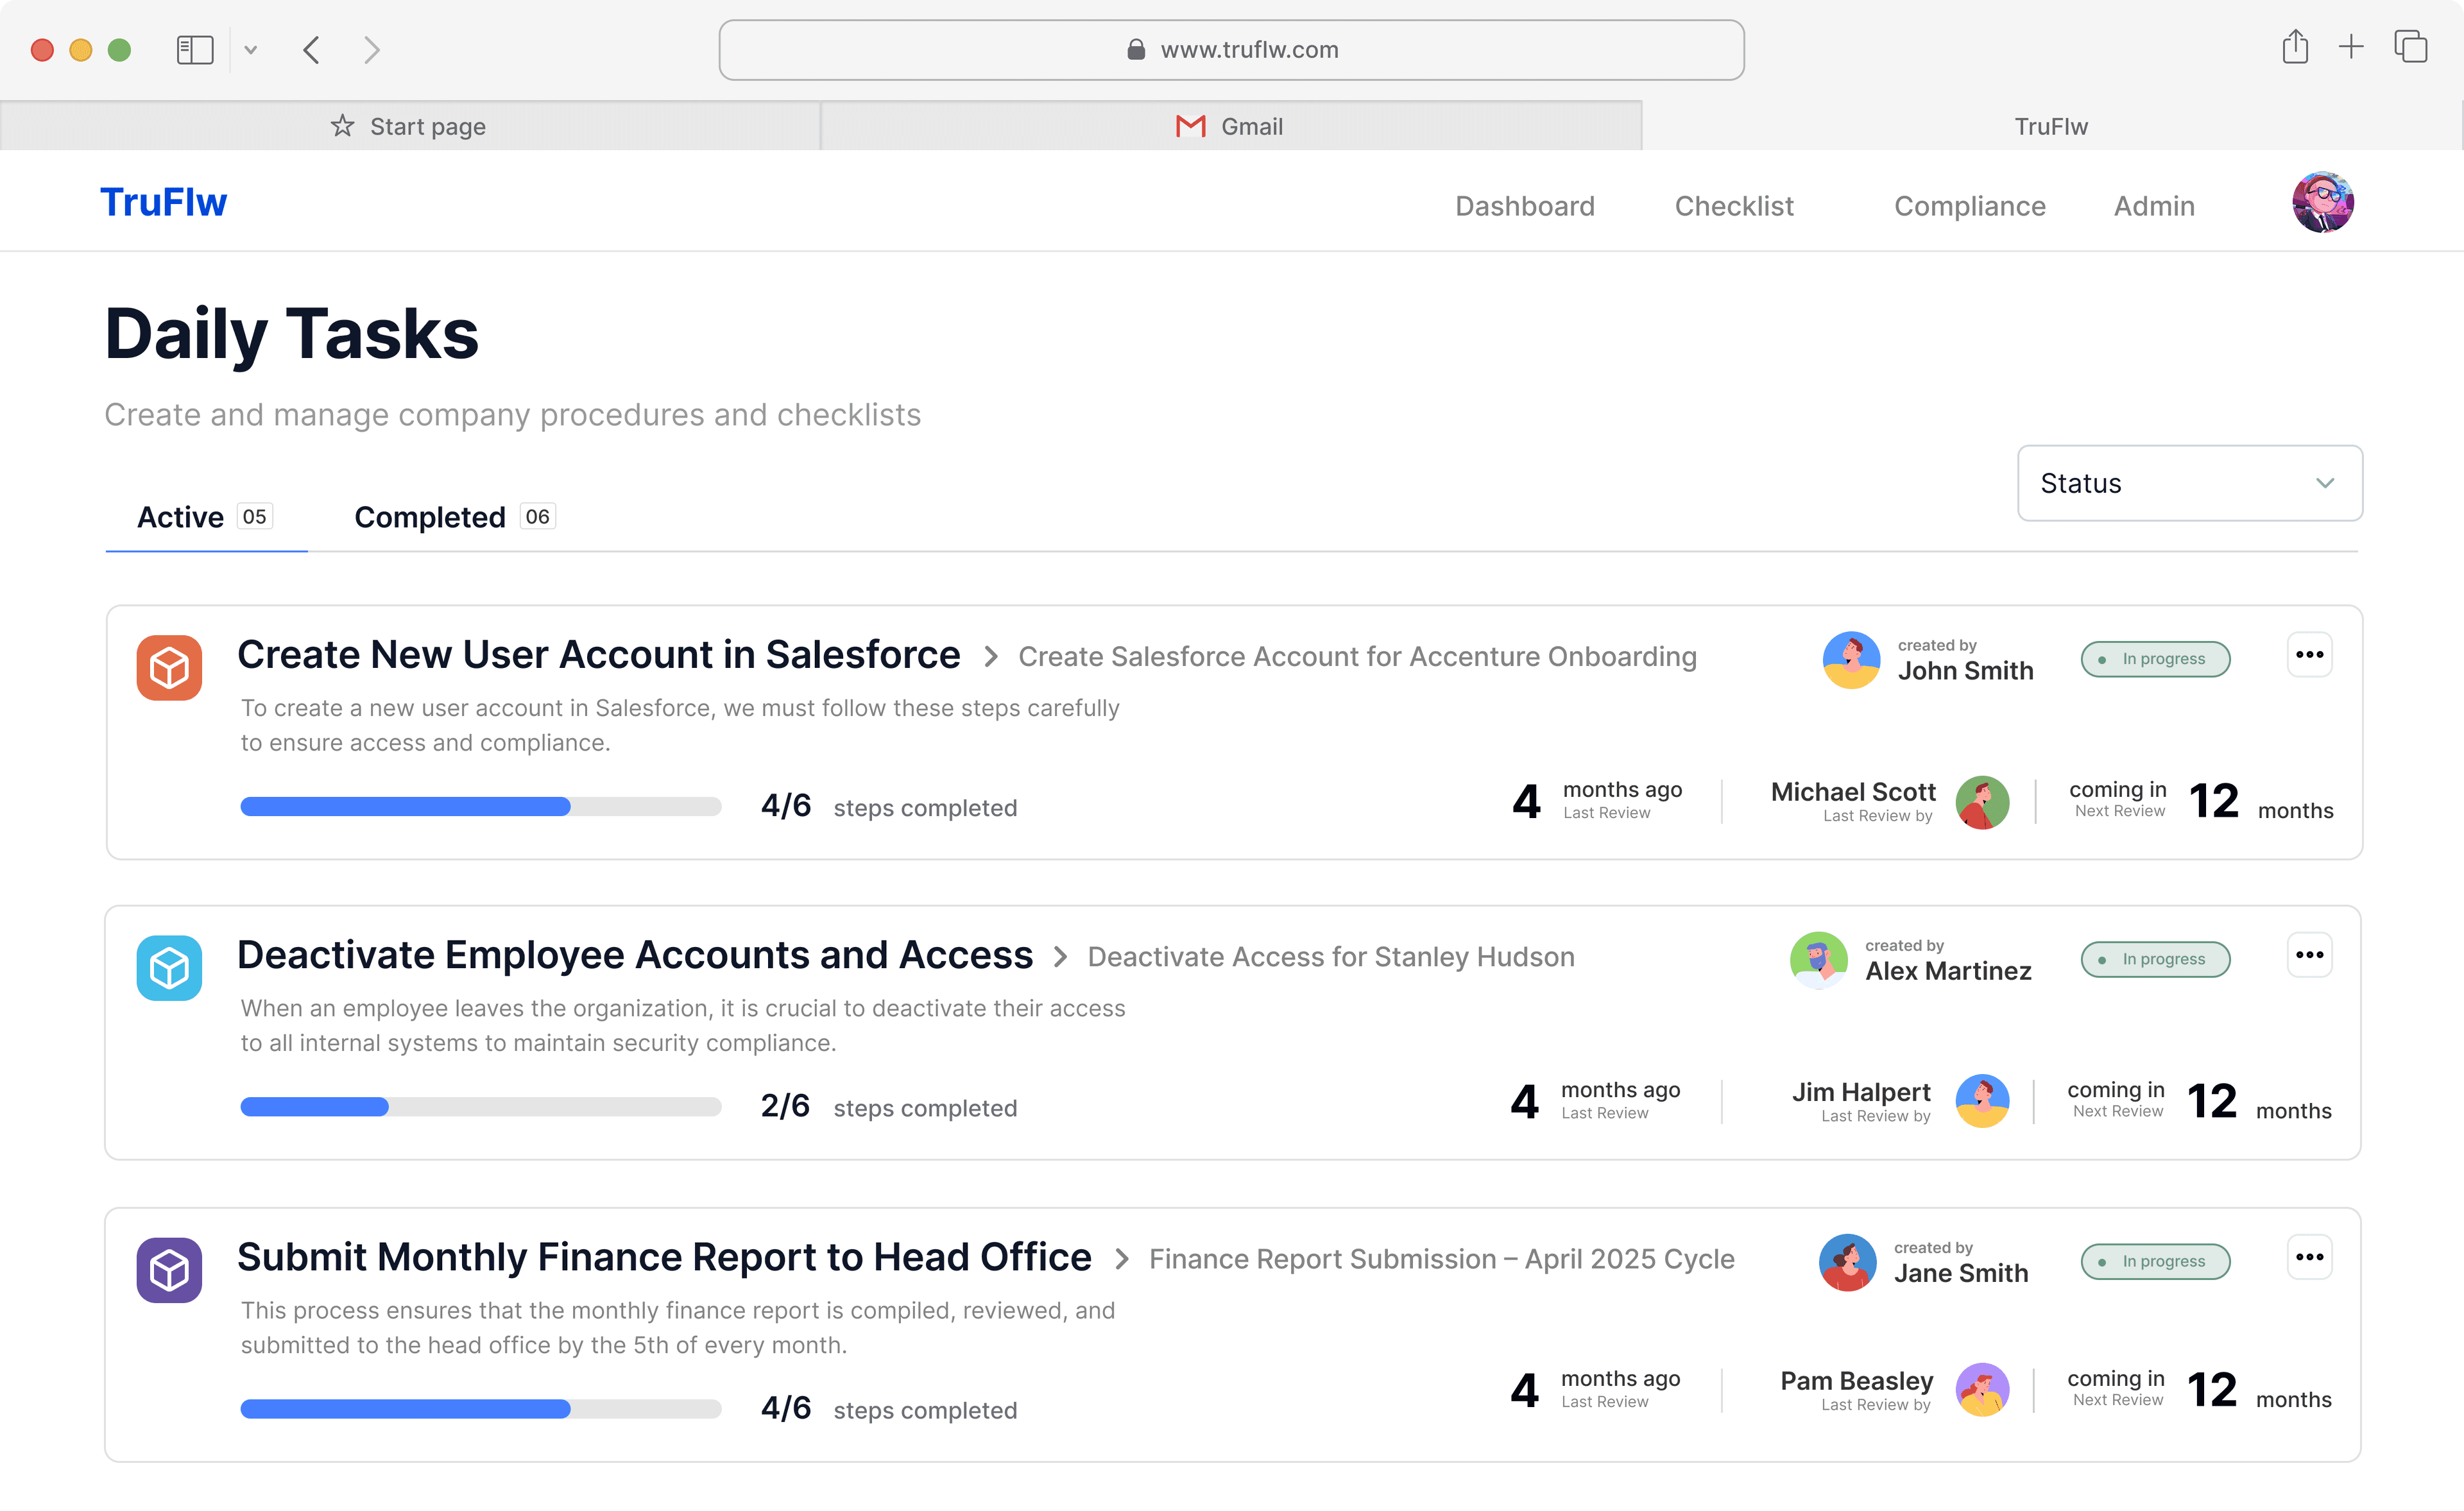The height and width of the screenshot is (1511, 2464).
Task: Click the progress bar on the Salesforce task
Action: [x=480, y=807]
